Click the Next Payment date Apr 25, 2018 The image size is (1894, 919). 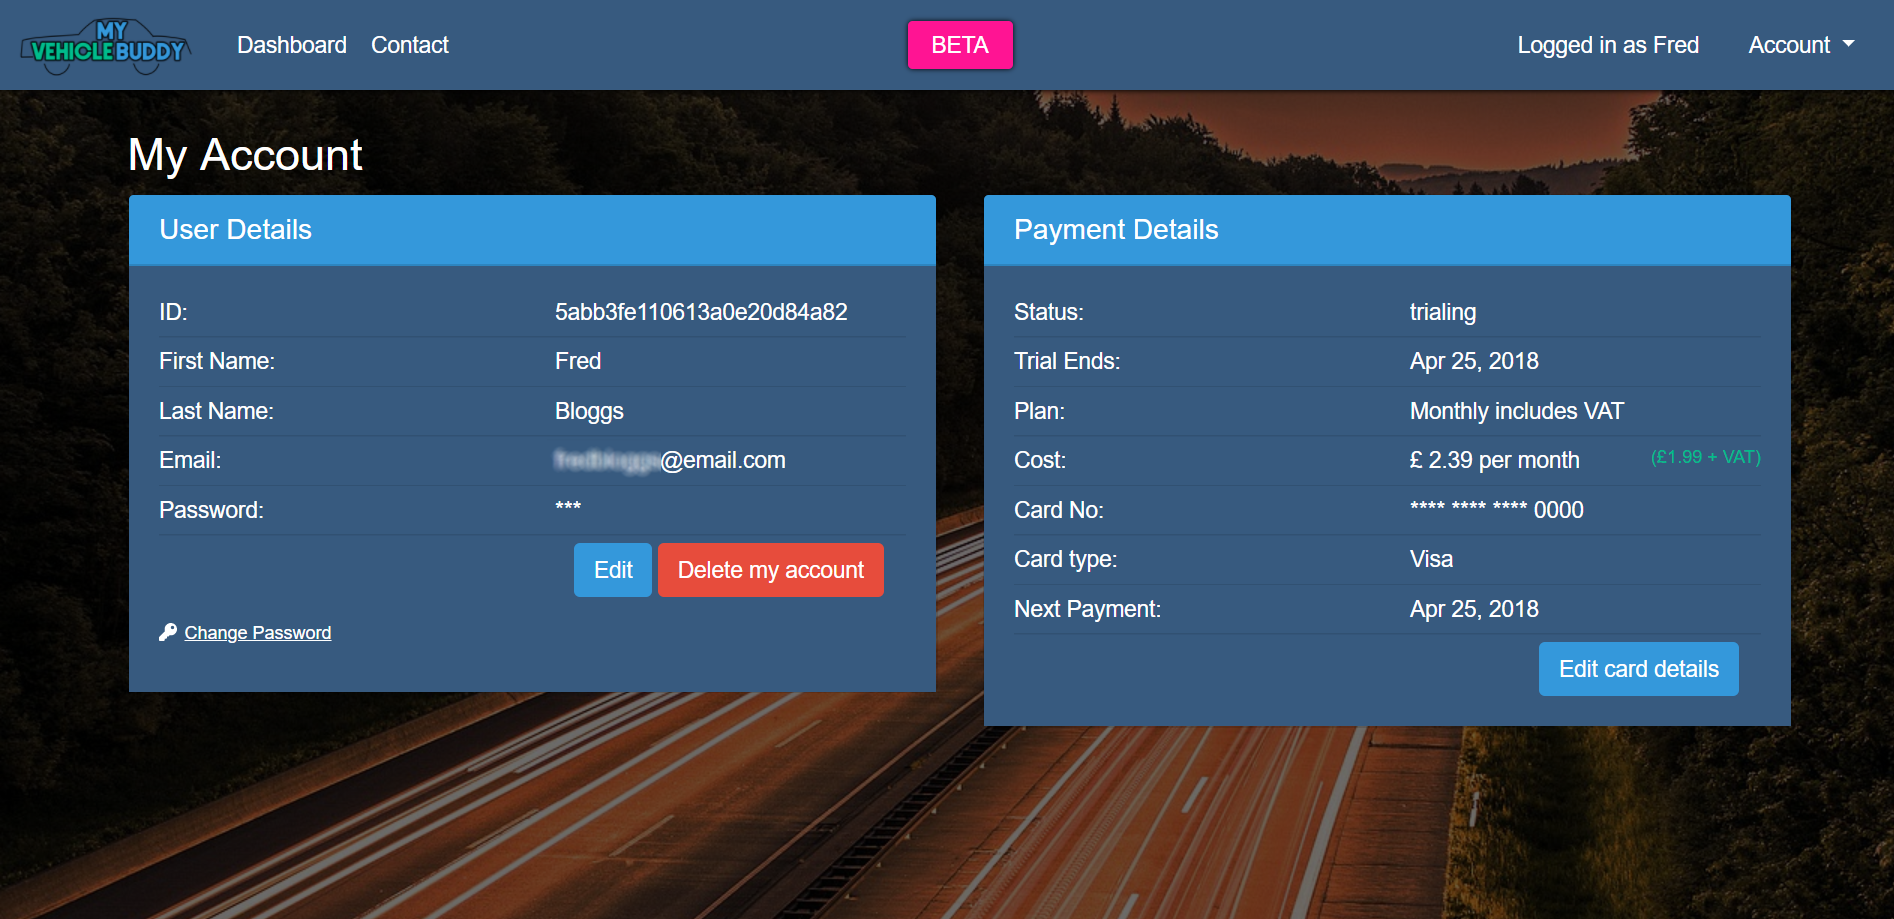pos(1474,609)
